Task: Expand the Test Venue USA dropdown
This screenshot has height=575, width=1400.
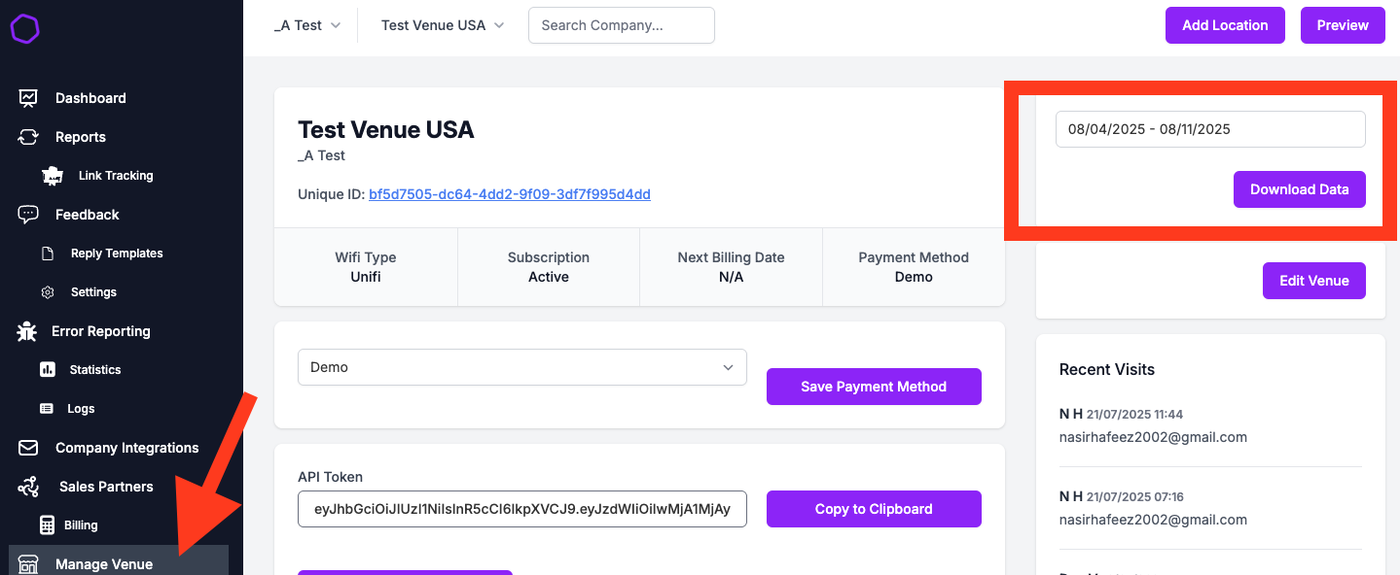Action: pos(442,25)
